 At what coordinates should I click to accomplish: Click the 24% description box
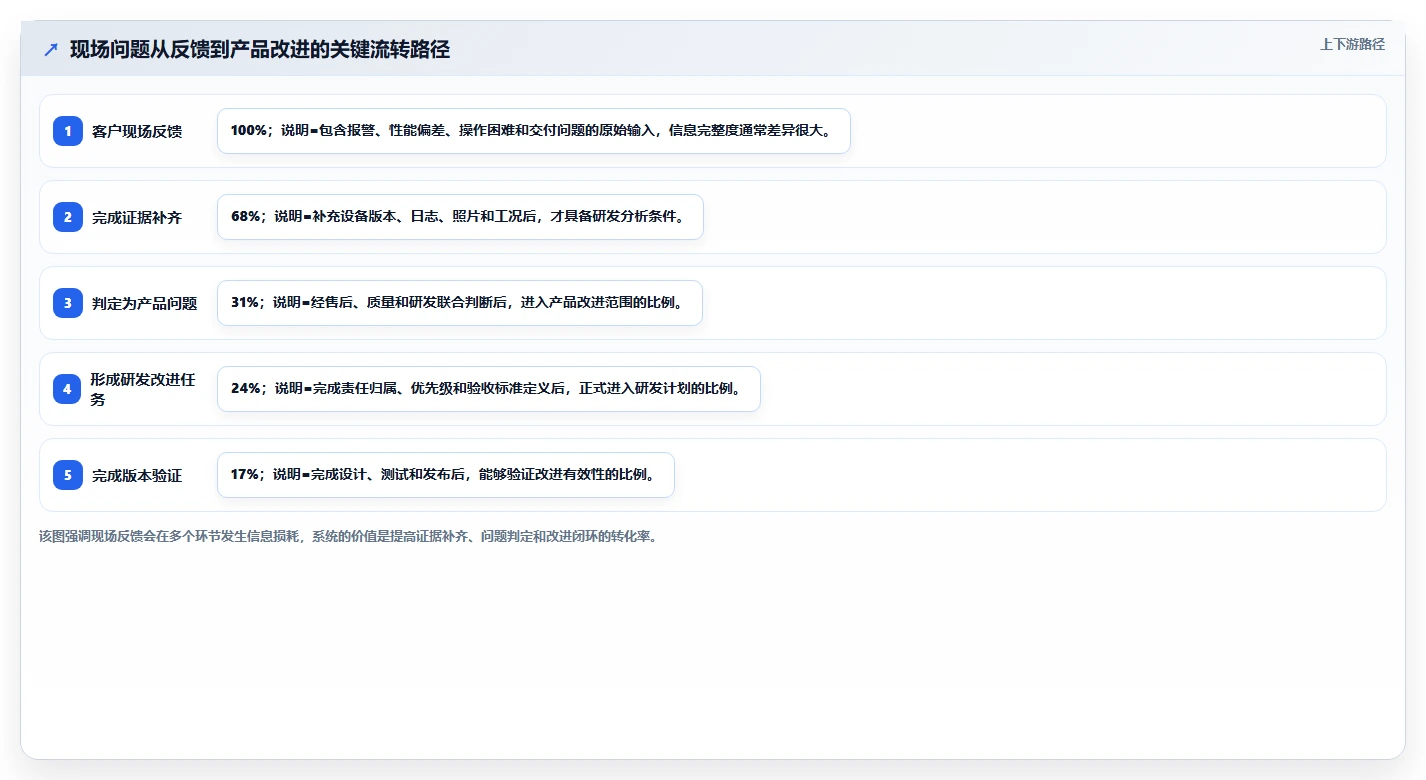tap(489, 389)
